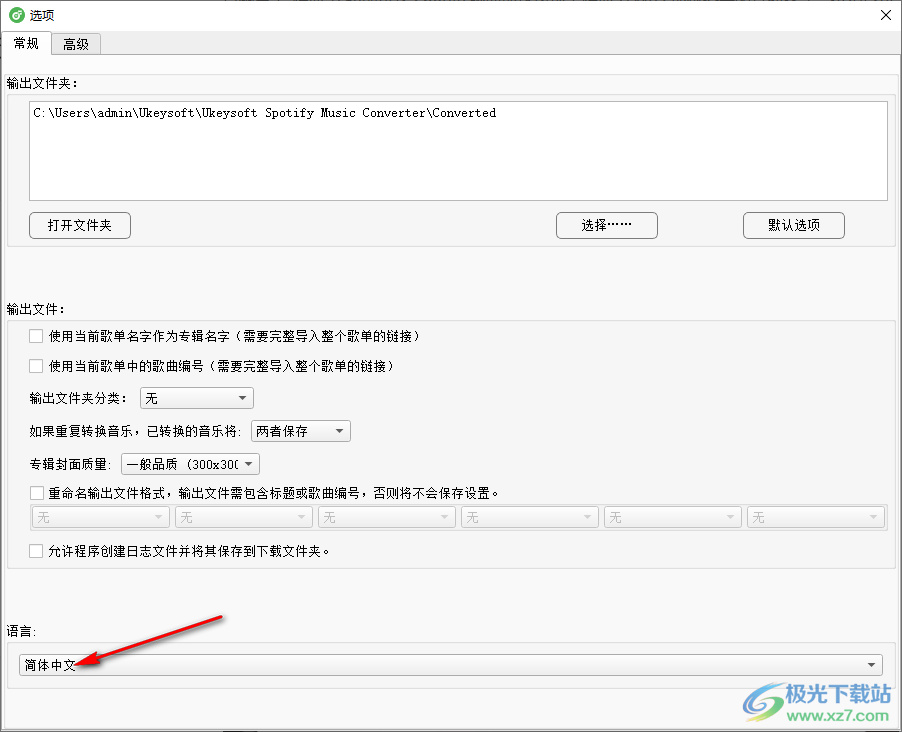Click the 输出文件夹分类 label text

pyautogui.click(x=78, y=398)
